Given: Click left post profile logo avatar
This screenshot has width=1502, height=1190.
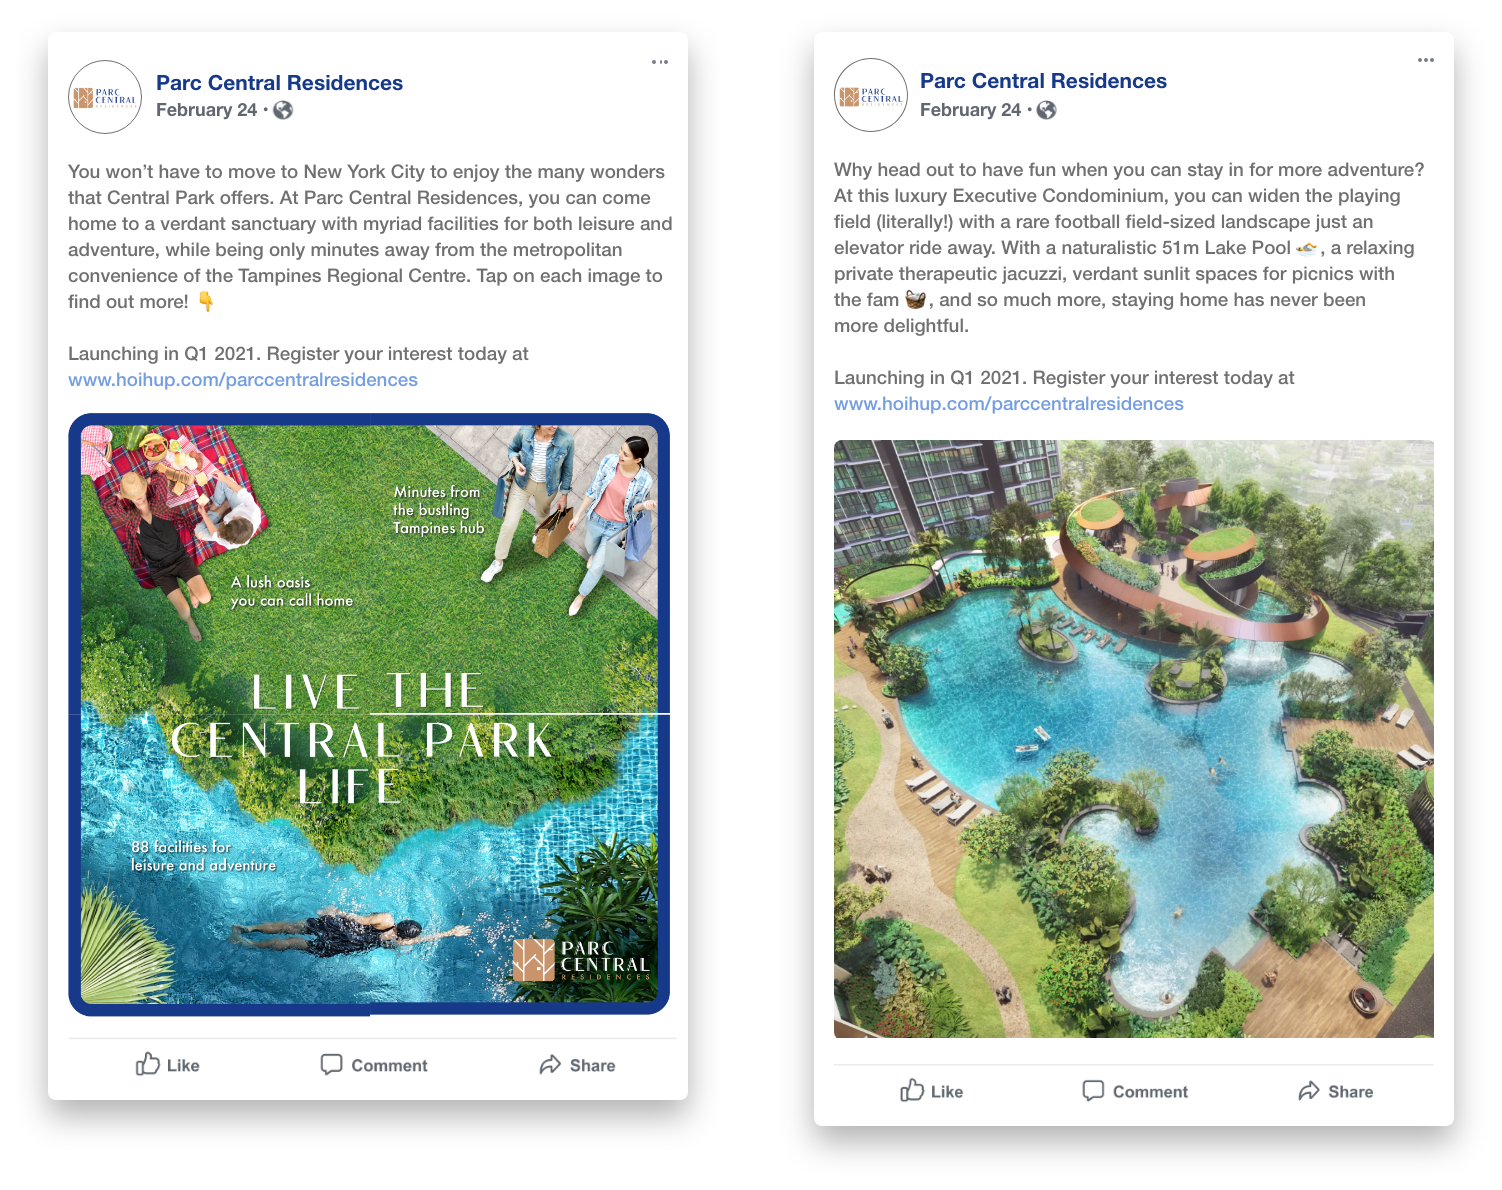Looking at the screenshot, I should (x=105, y=97).
